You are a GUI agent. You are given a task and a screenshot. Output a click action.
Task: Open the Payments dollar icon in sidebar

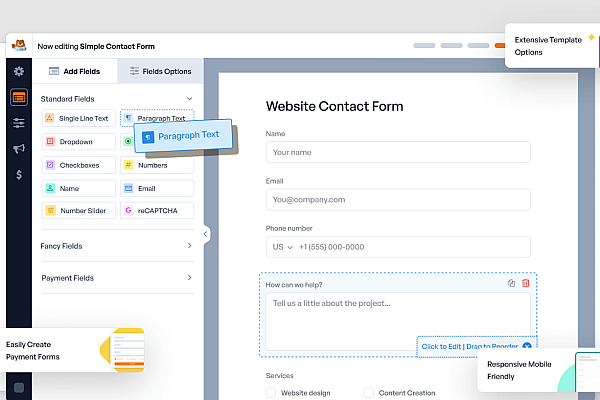tap(19, 175)
